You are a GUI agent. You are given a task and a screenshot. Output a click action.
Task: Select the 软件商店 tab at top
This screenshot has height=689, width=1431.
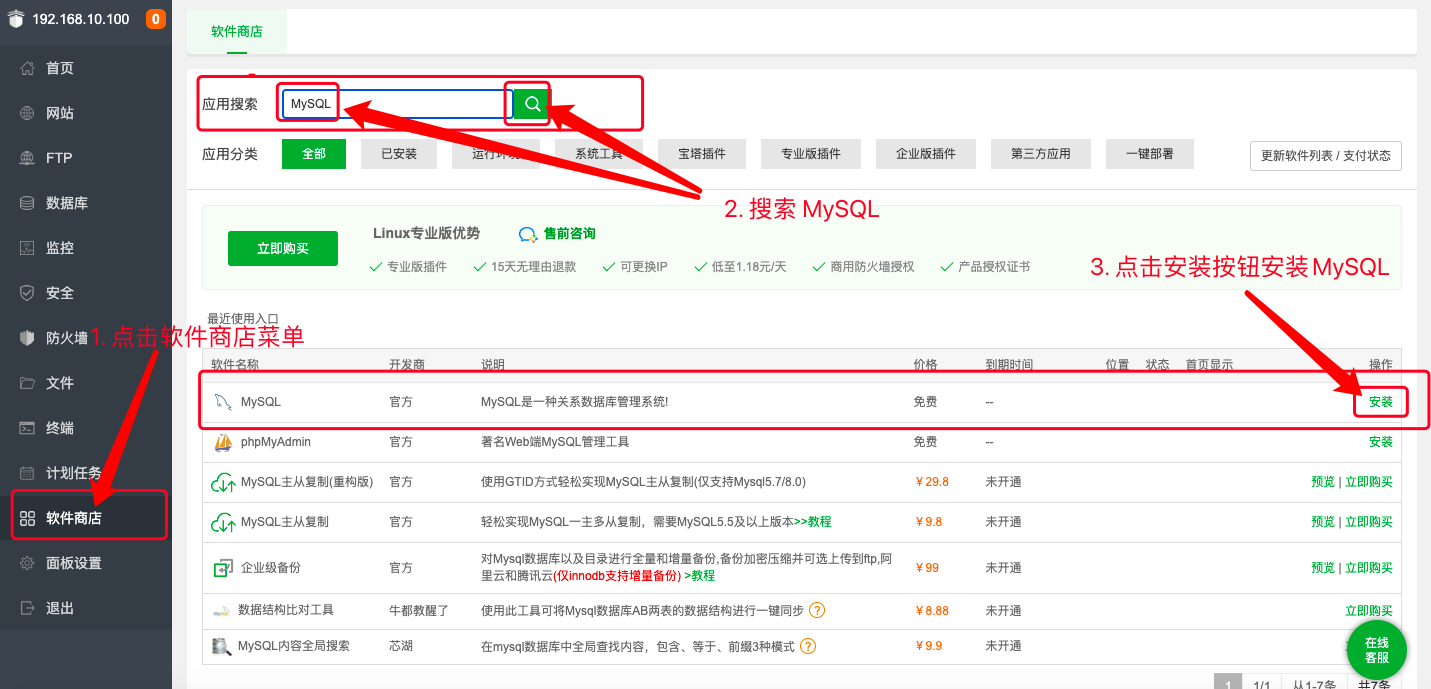pos(237,31)
